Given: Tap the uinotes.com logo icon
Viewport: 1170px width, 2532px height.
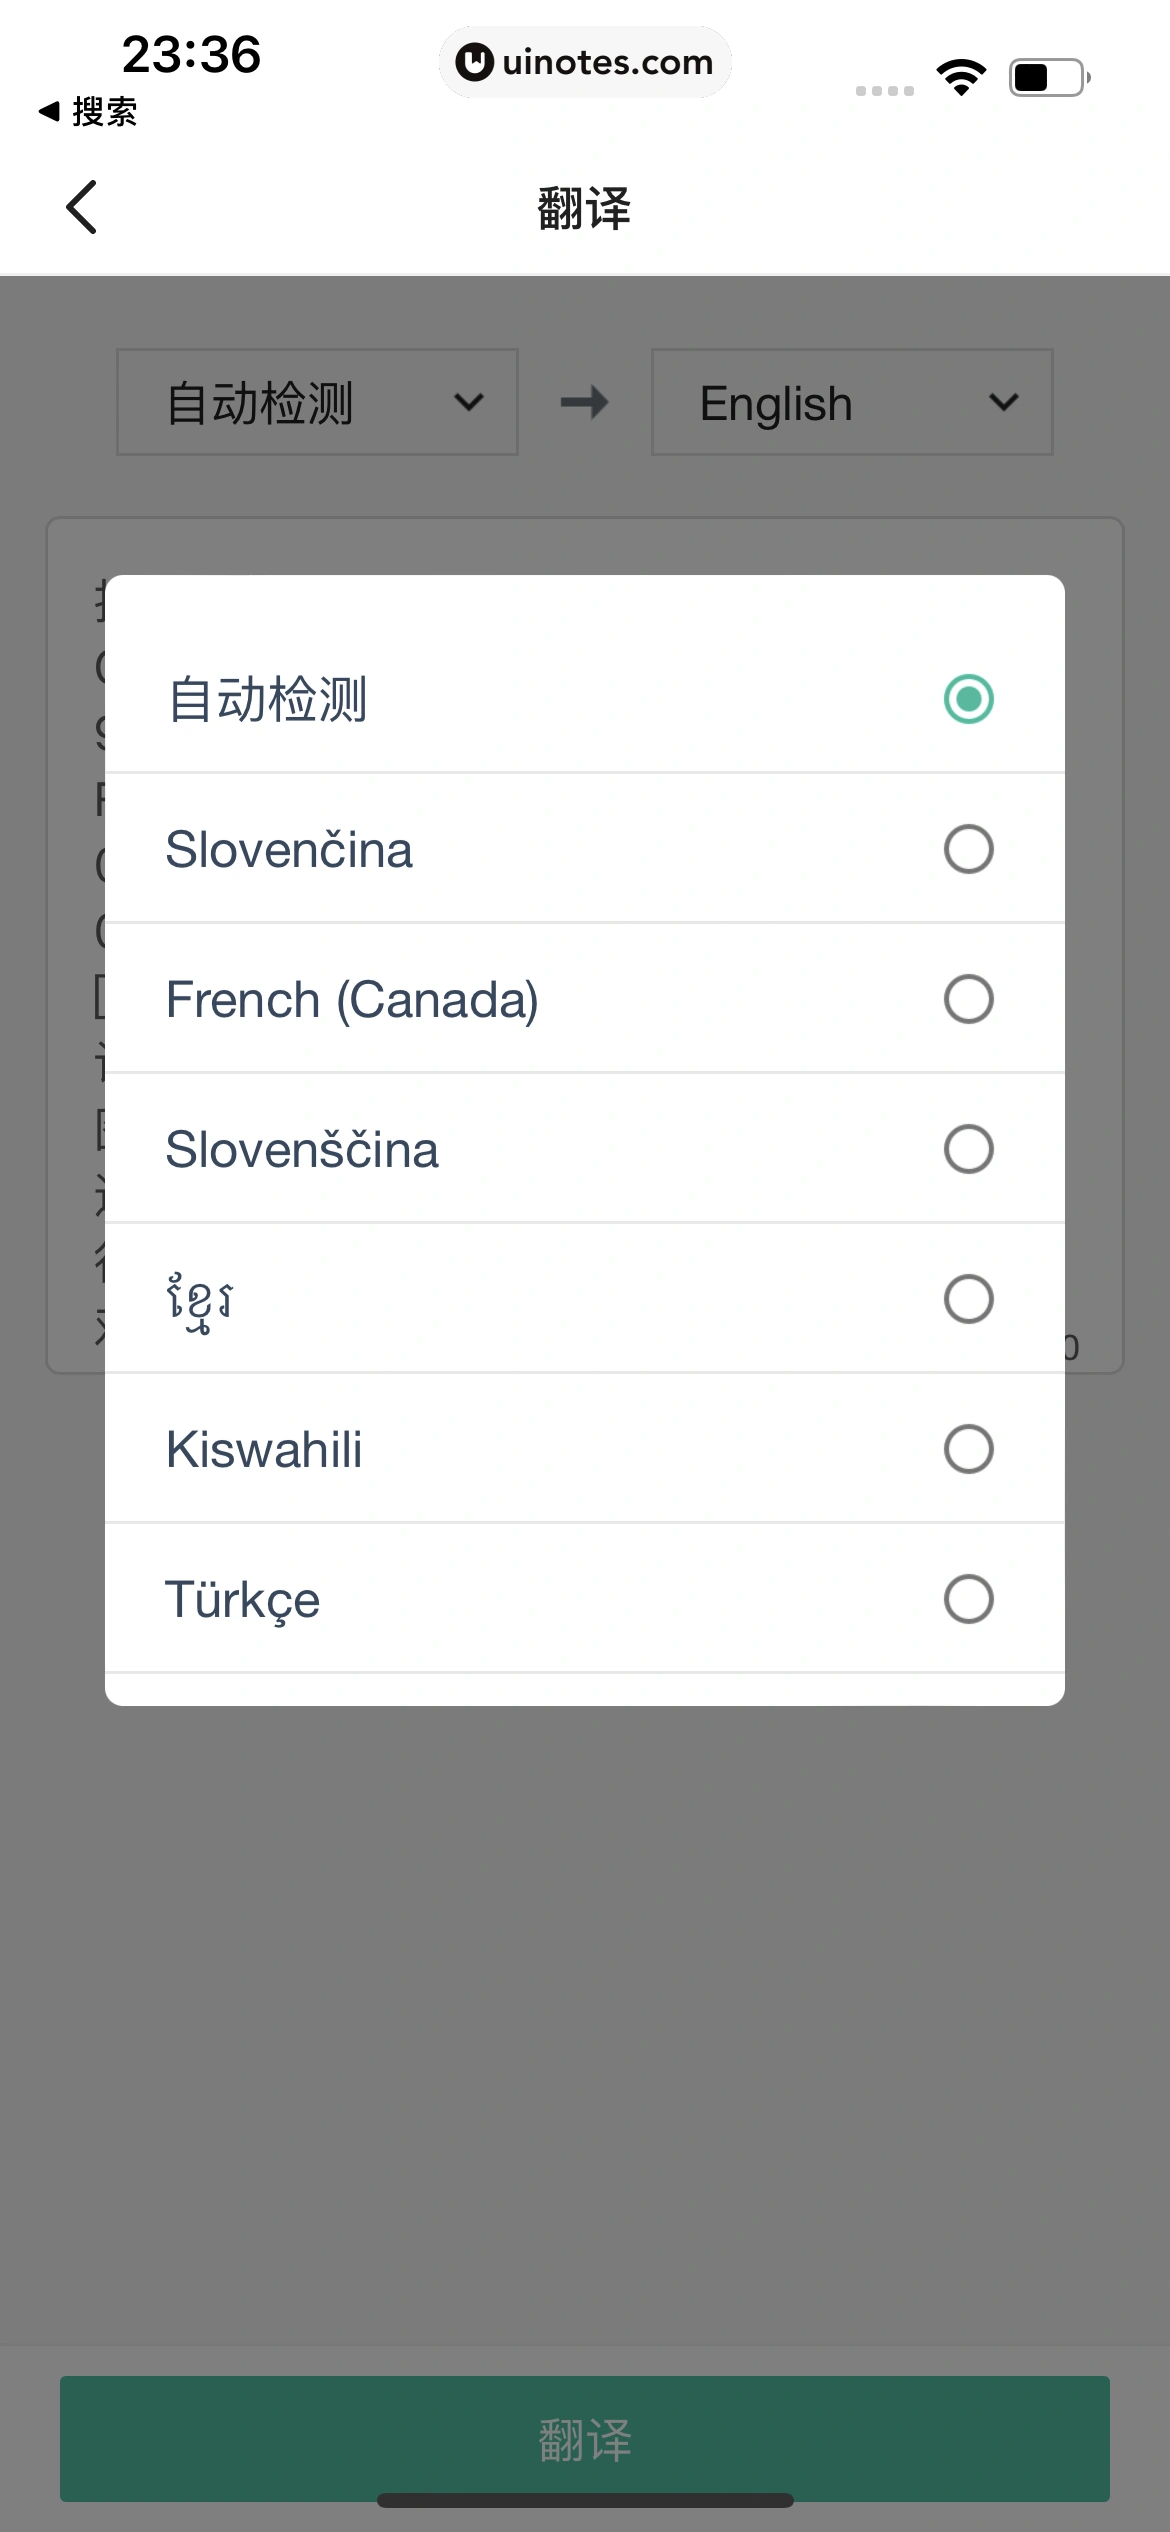Looking at the screenshot, I should 474,62.
